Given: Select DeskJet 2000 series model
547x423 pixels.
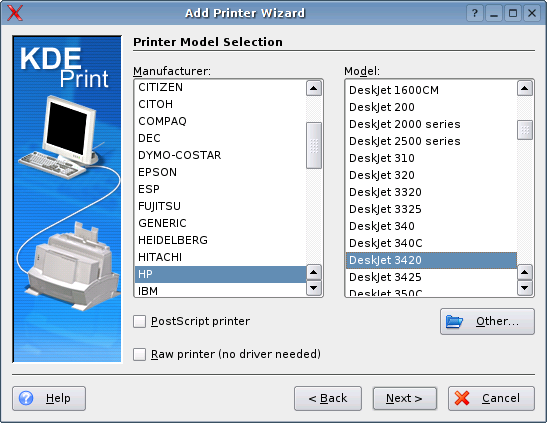Looking at the screenshot, I should [431, 124].
